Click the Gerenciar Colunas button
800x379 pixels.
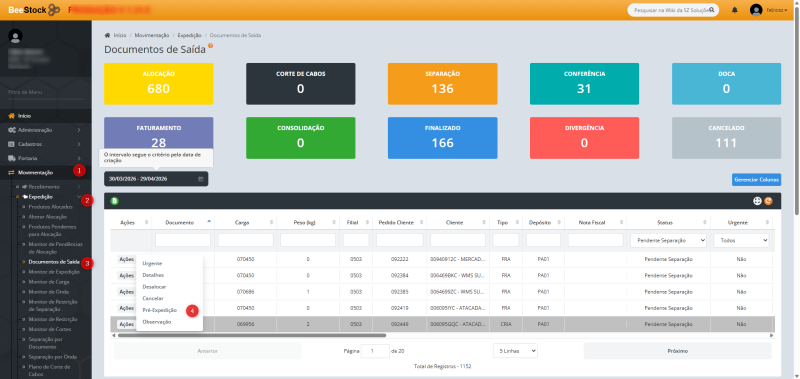click(x=756, y=180)
